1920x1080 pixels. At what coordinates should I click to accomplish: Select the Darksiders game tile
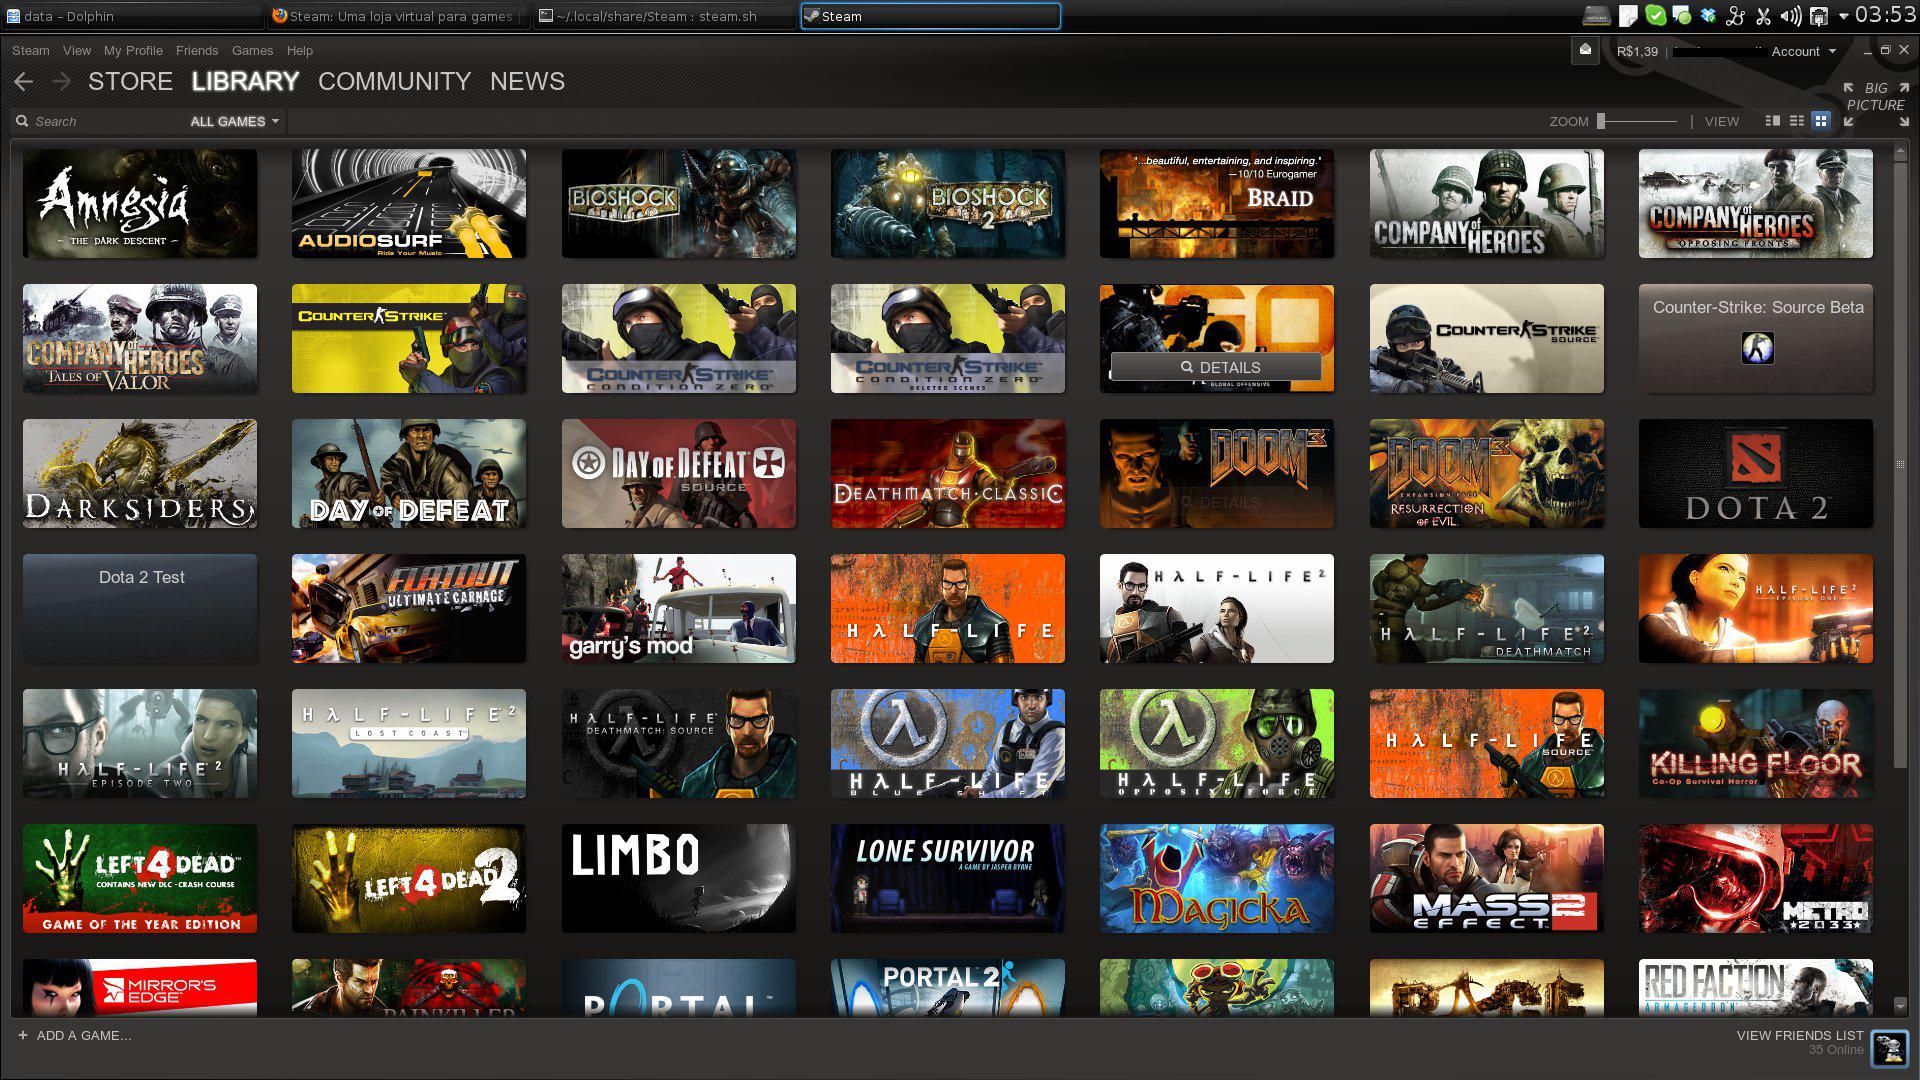[x=140, y=473]
